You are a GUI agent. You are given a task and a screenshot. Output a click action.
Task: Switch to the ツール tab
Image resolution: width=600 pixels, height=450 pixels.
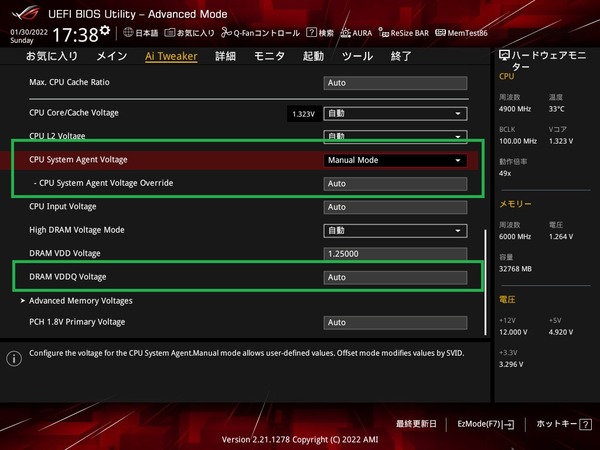[x=357, y=56]
